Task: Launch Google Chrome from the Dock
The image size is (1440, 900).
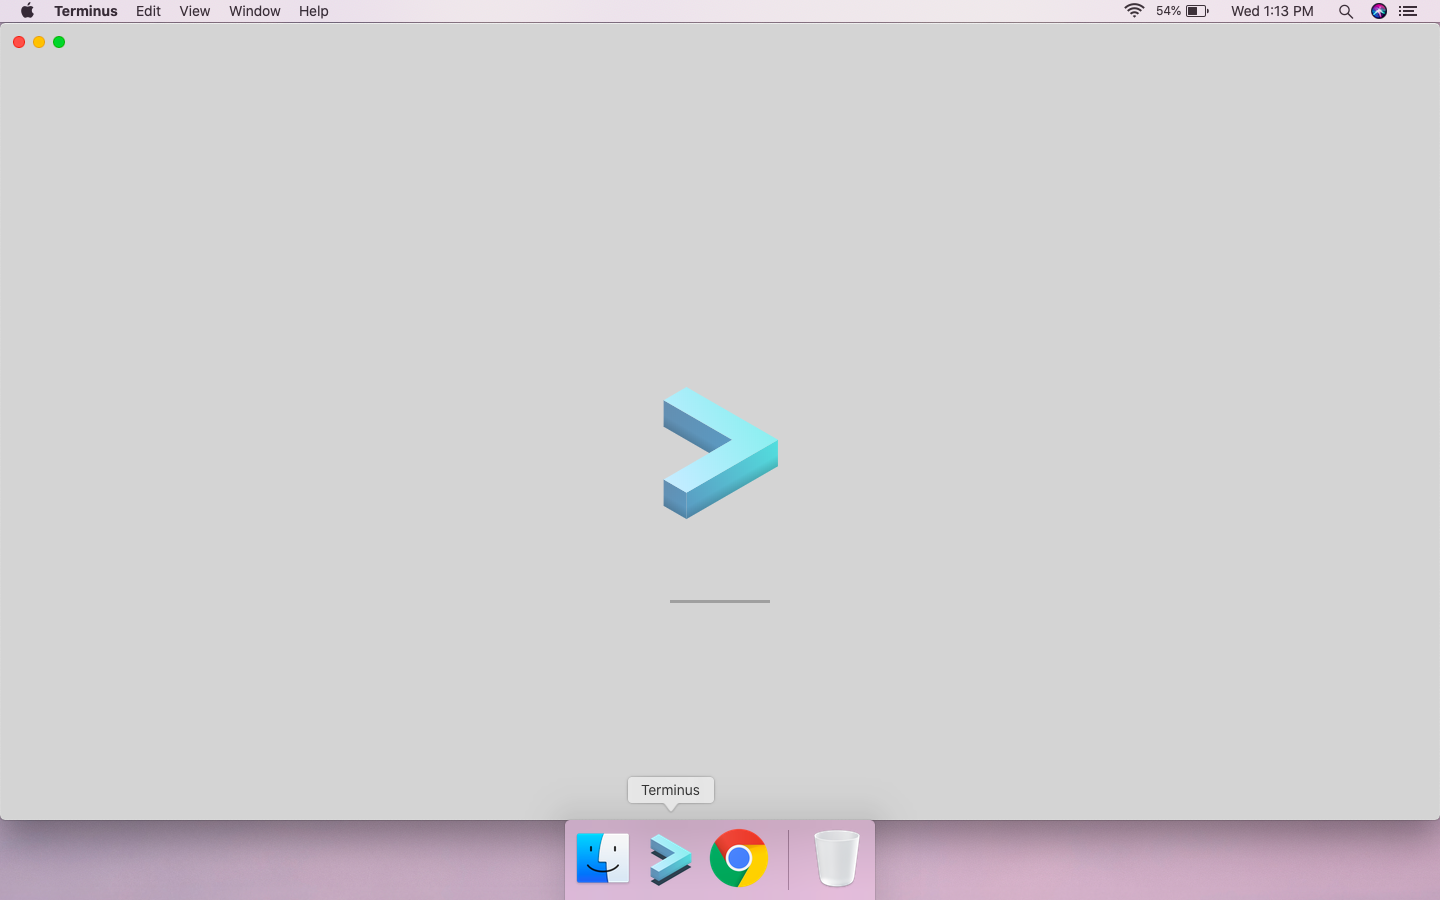Action: 739,858
